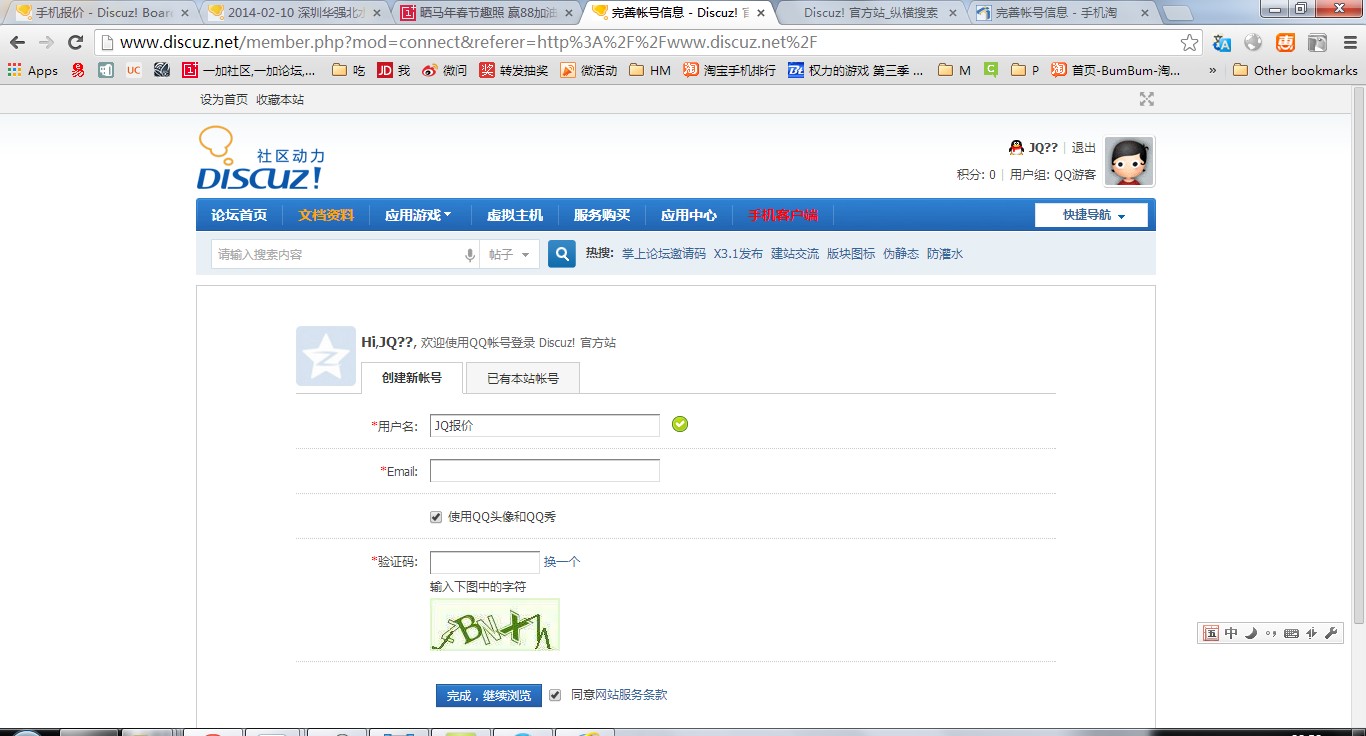Open the 淘宝手机排行 bookmark

[729, 70]
